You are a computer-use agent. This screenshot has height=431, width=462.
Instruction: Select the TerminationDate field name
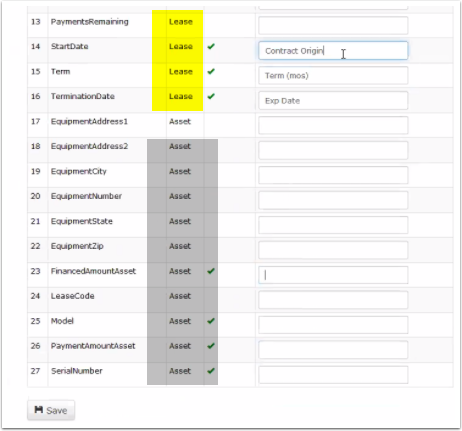pos(83,97)
